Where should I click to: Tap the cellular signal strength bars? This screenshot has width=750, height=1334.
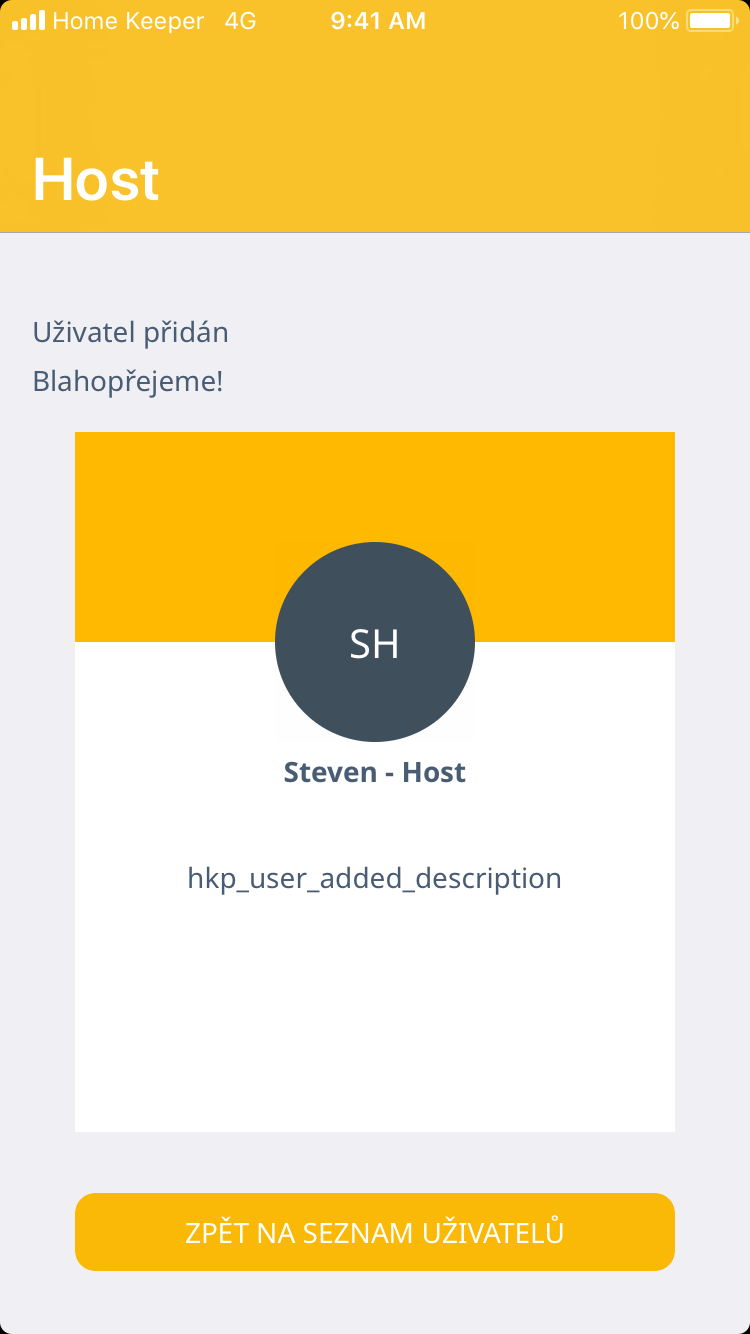(x=28, y=21)
